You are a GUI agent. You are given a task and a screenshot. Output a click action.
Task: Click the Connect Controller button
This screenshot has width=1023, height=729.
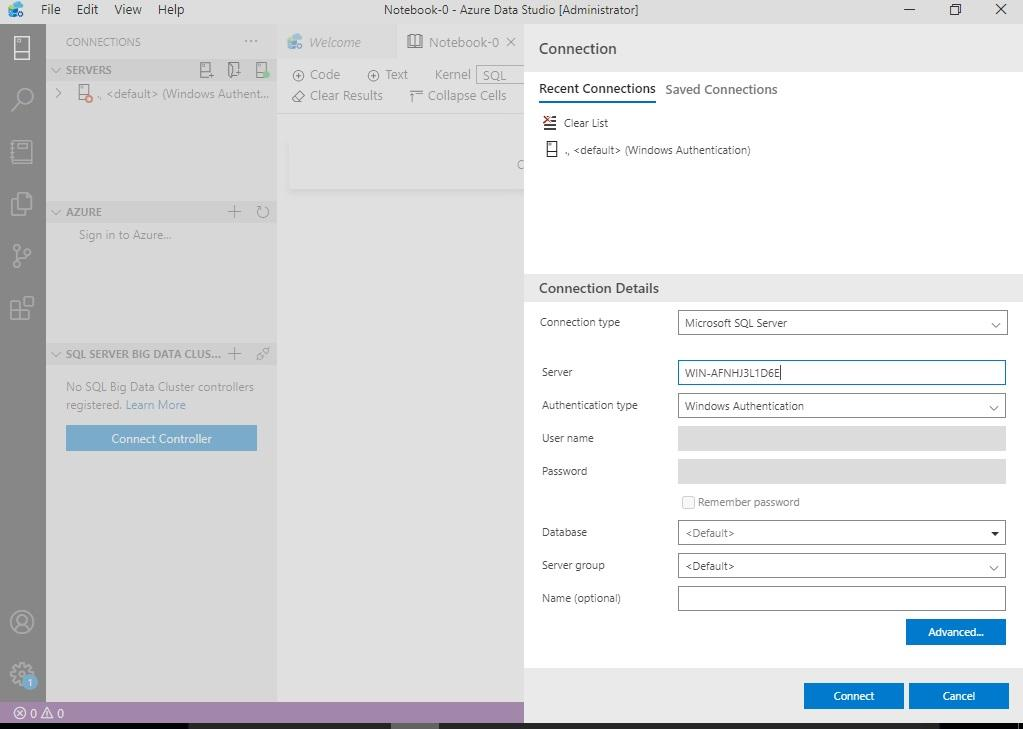(161, 439)
